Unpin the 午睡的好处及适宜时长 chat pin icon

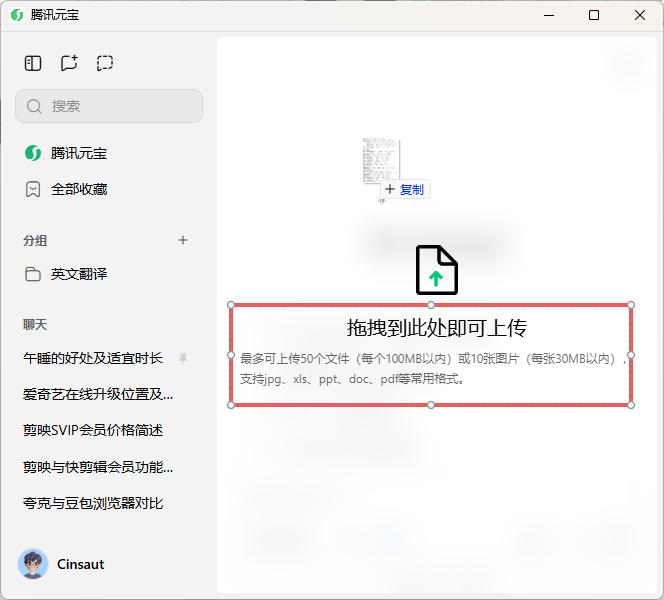[183, 358]
